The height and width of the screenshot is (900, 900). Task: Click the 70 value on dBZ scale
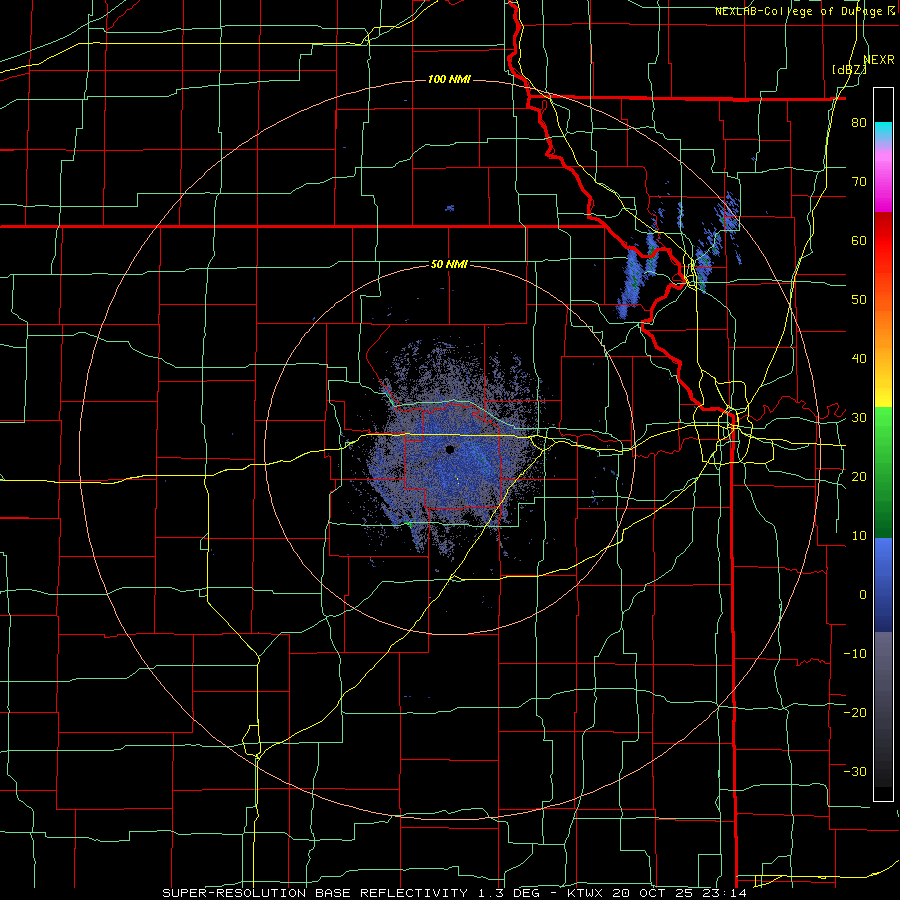[859, 182]
